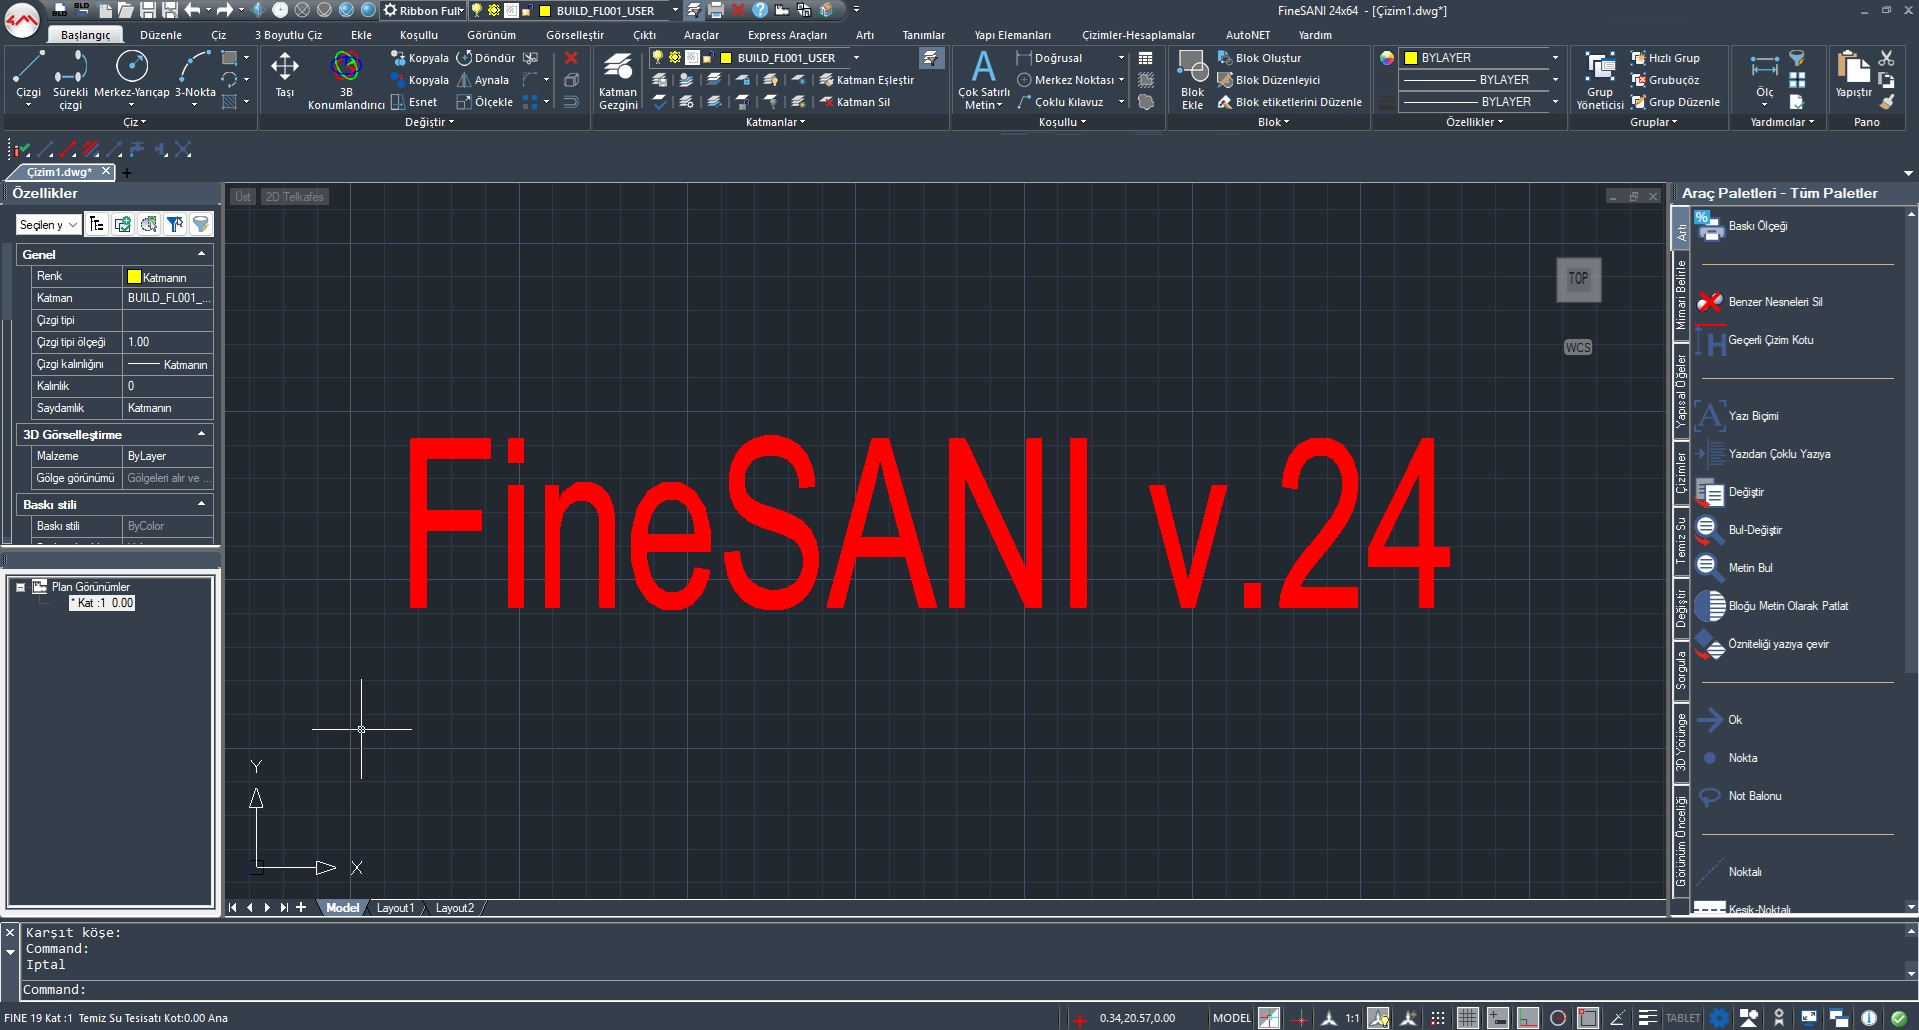1919x1030 pixels.
Task: Select Yazı Biçimi text style tool
Action: point(1738,416)
